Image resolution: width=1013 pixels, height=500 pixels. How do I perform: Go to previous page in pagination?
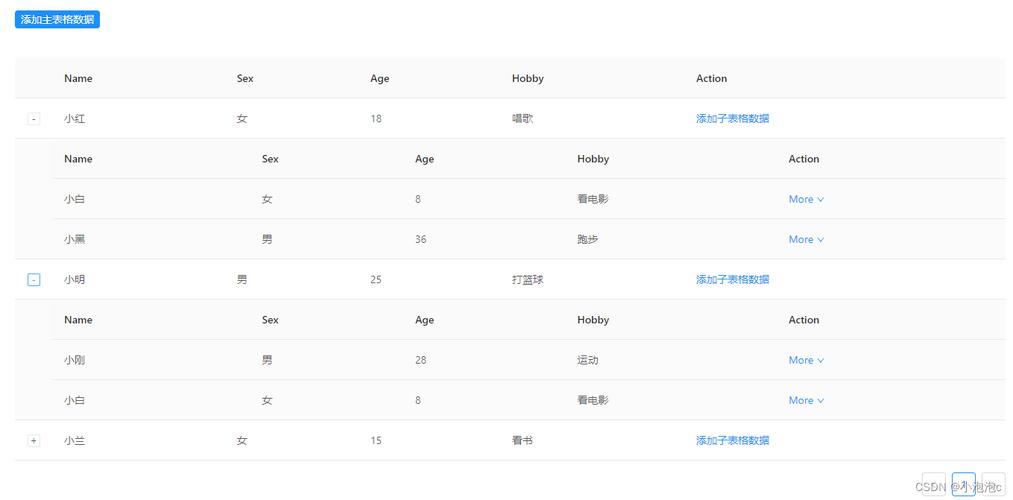coord(933,485)
